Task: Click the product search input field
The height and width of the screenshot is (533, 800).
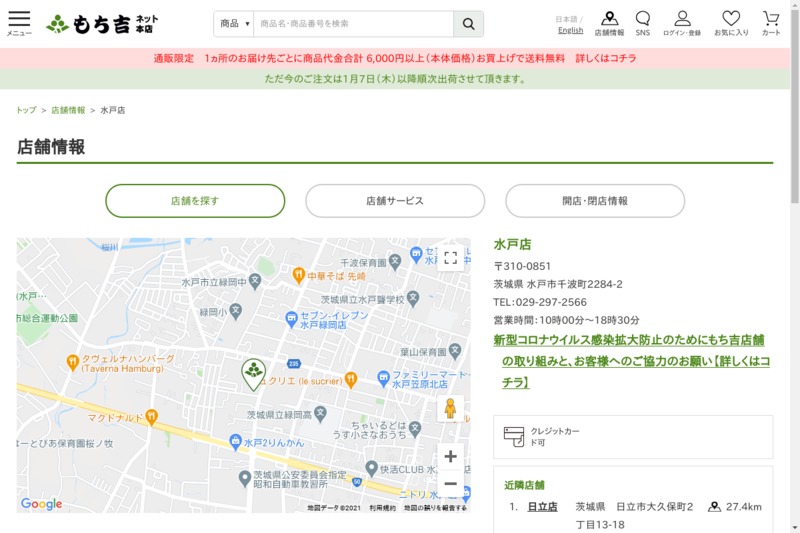Action: (353, 24)
